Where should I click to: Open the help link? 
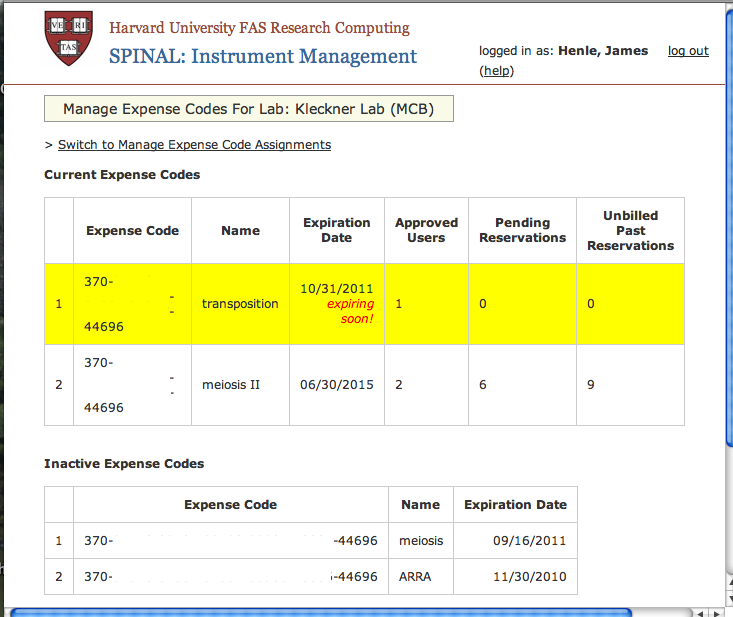click(x=496, y=71)
